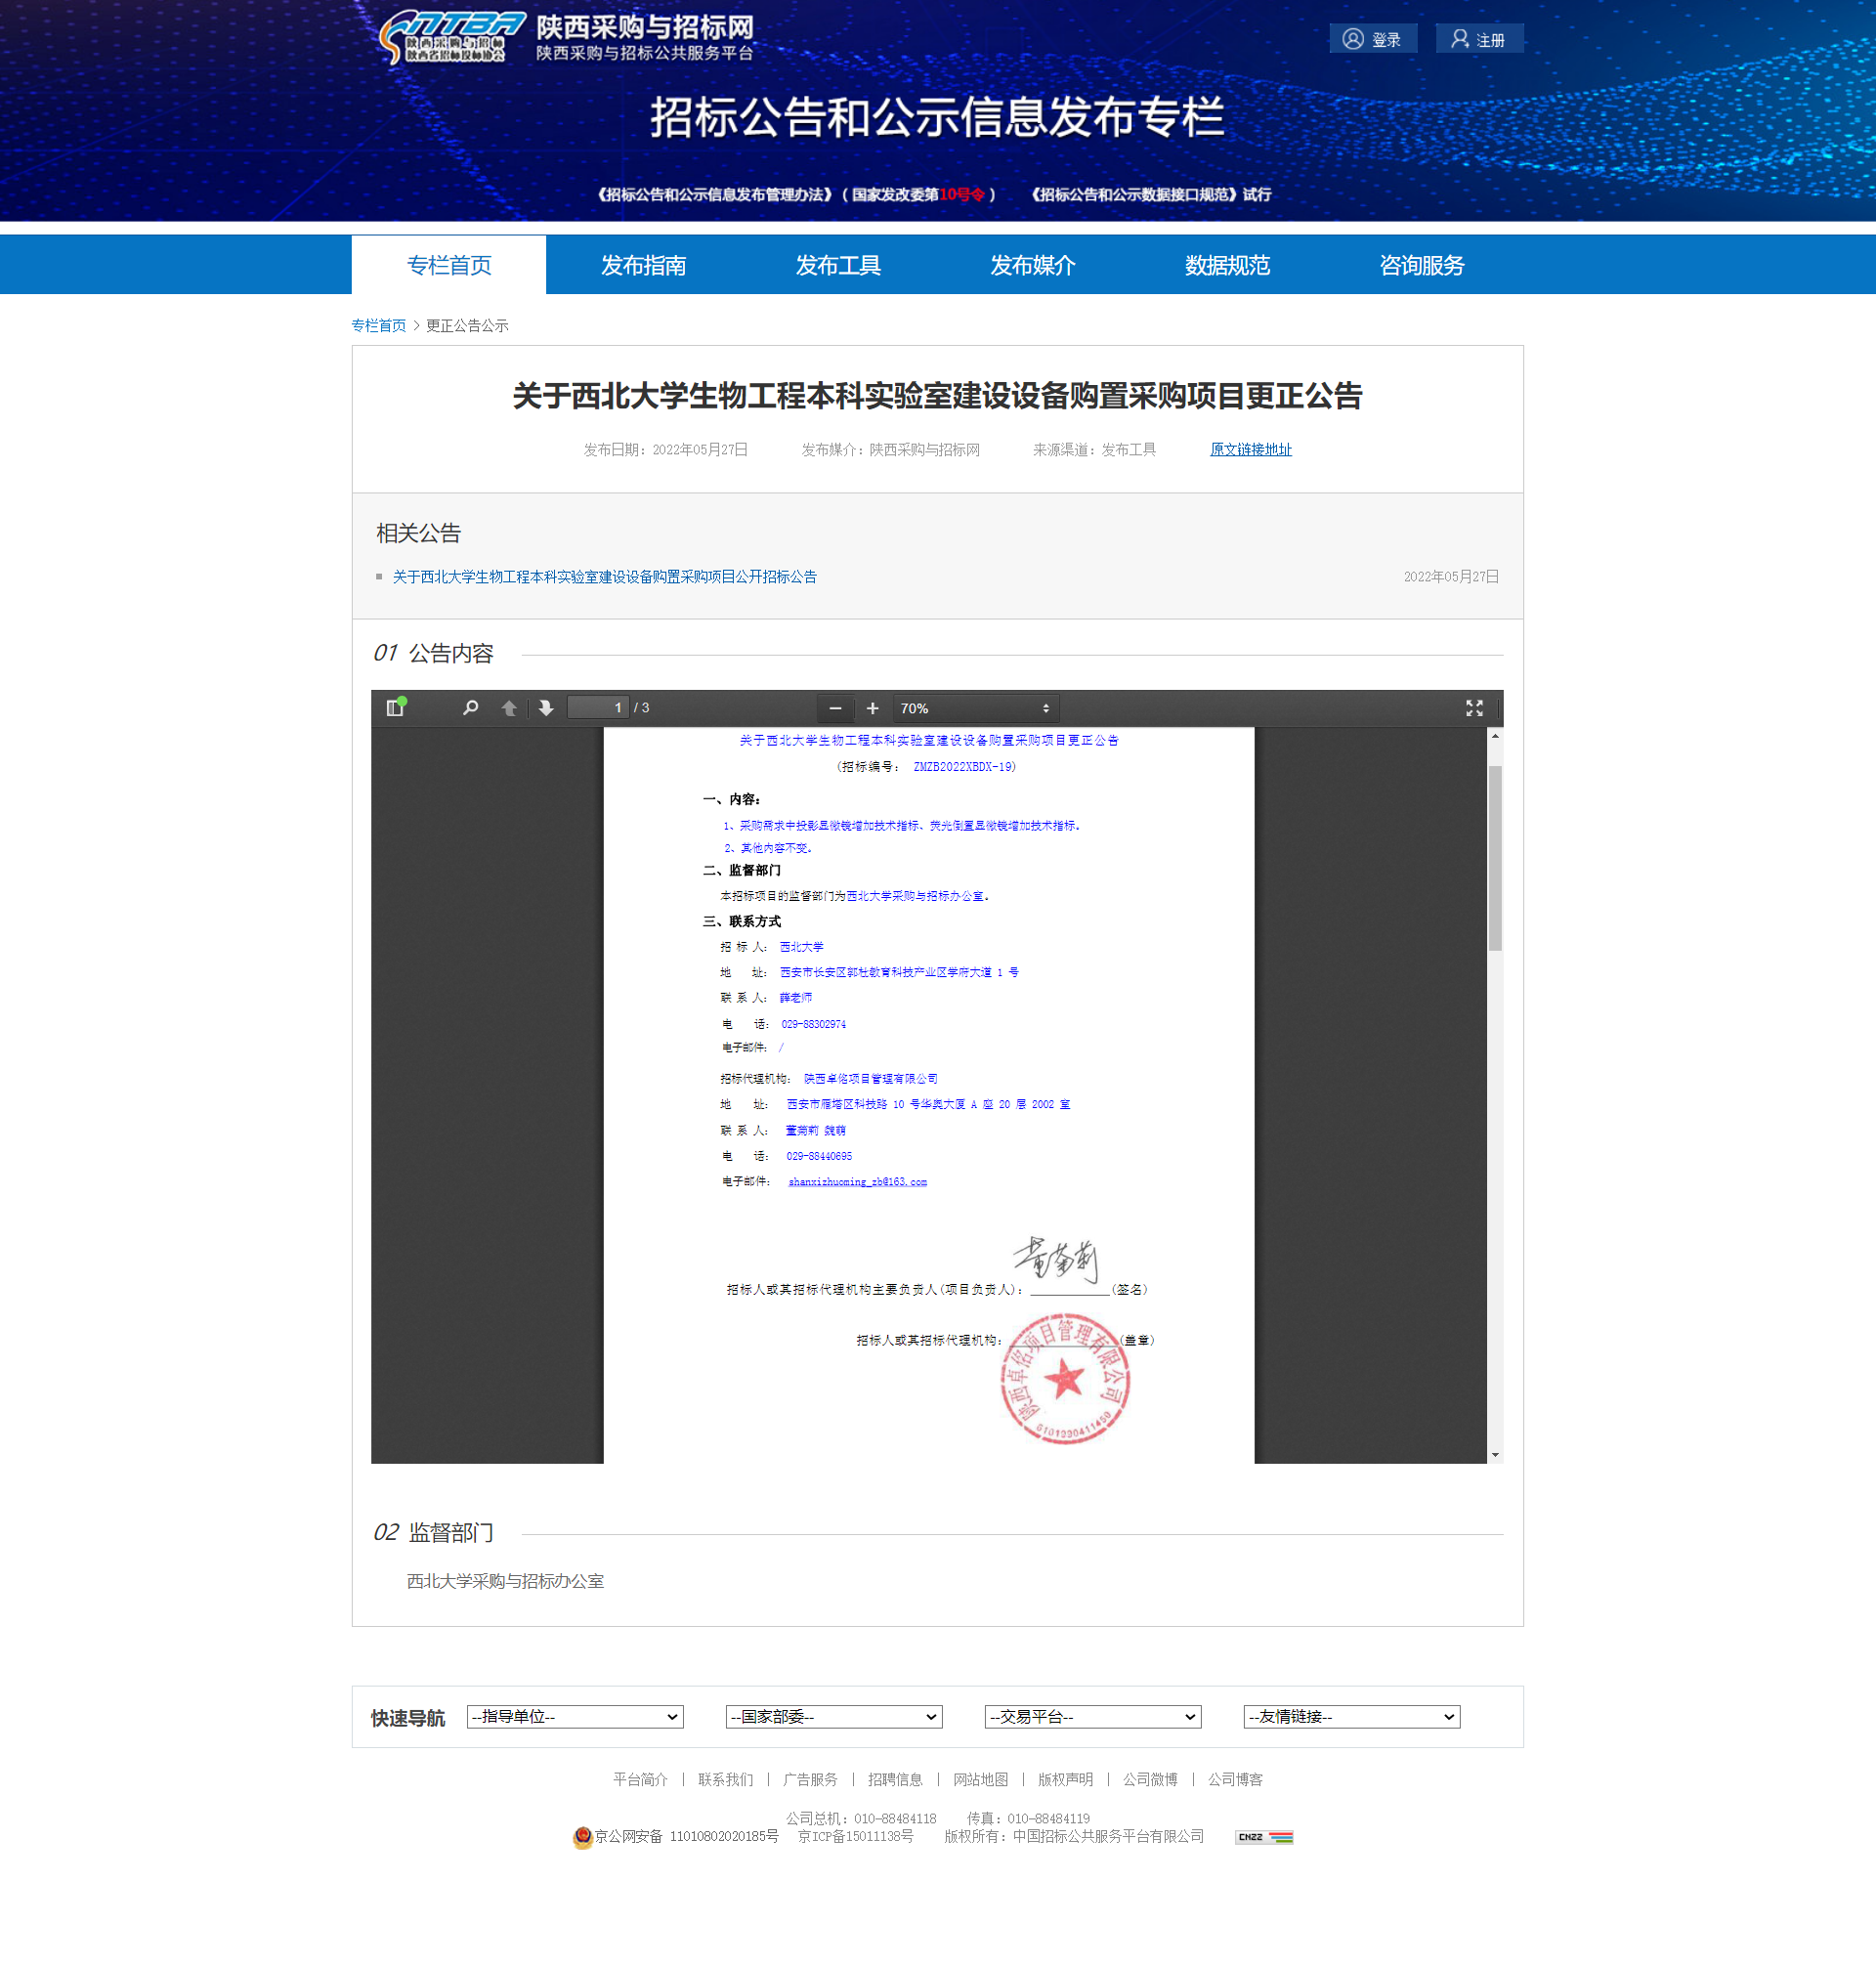Open the 数据规范 navigation tab
The image size is (1876, 1967).
[x=1227, y=265]
